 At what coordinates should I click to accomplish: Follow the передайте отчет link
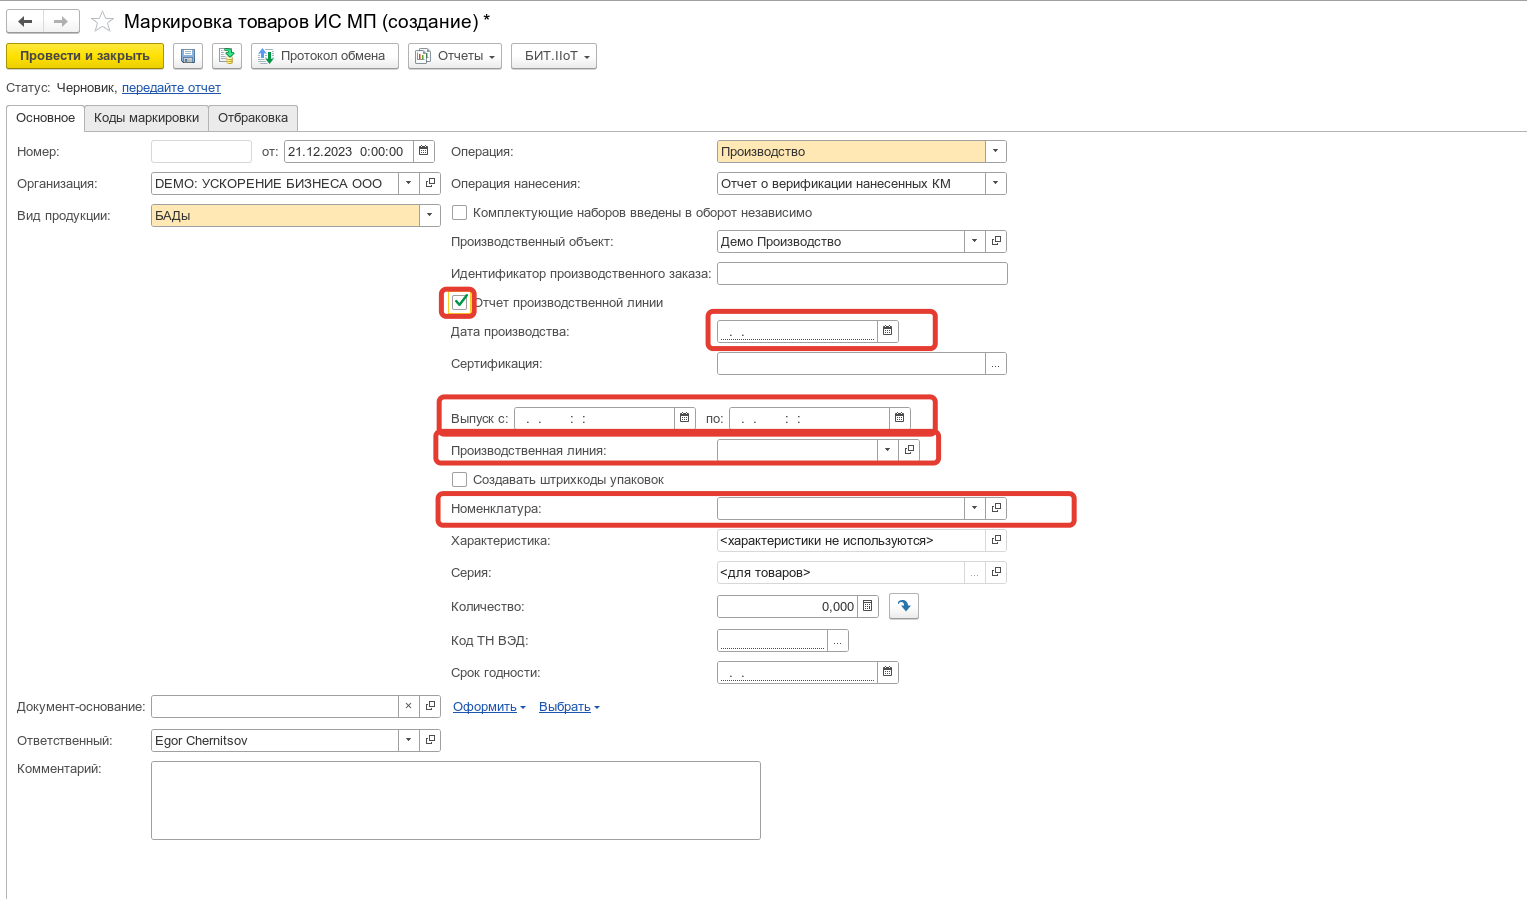click(171, 88)
